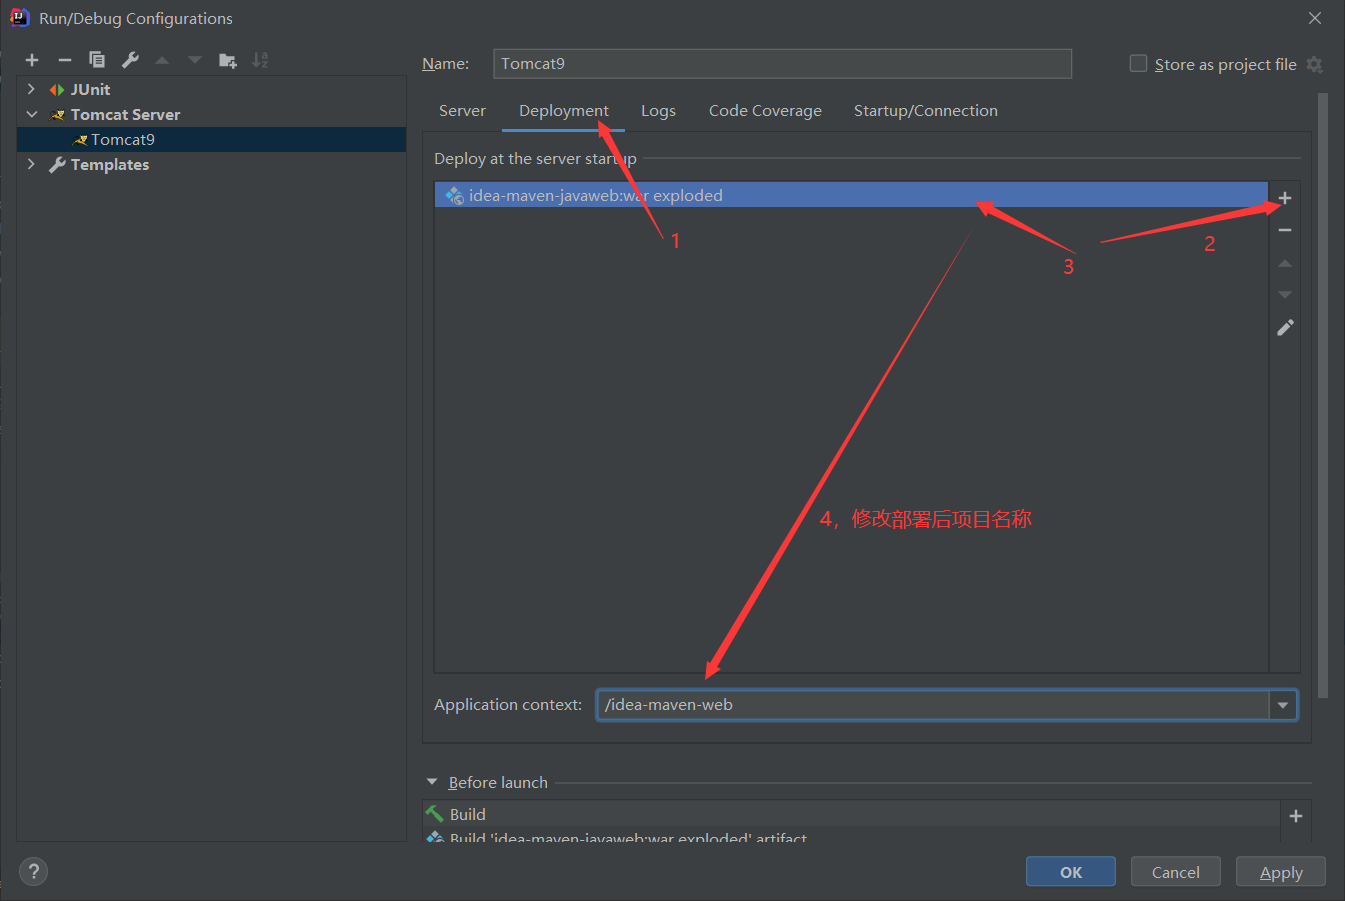Create new configuration folder
This screenshot has height=901, width=1345.
coord(228,60)
